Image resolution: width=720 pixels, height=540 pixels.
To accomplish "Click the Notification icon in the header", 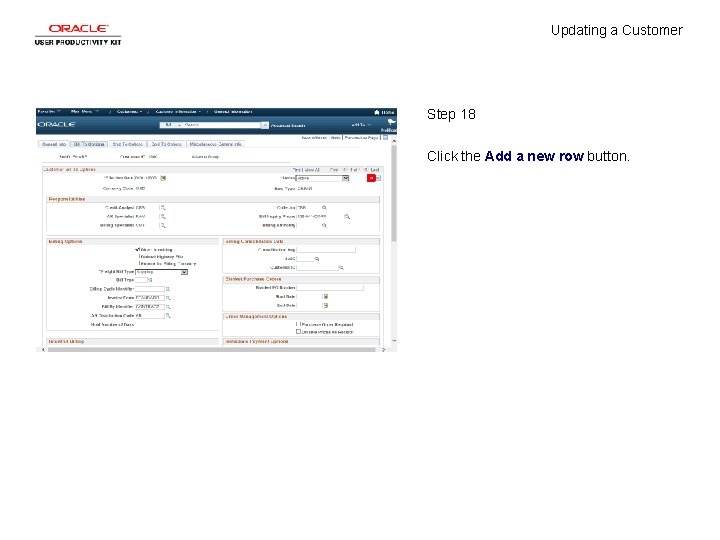I will click(x=391, y=122).
